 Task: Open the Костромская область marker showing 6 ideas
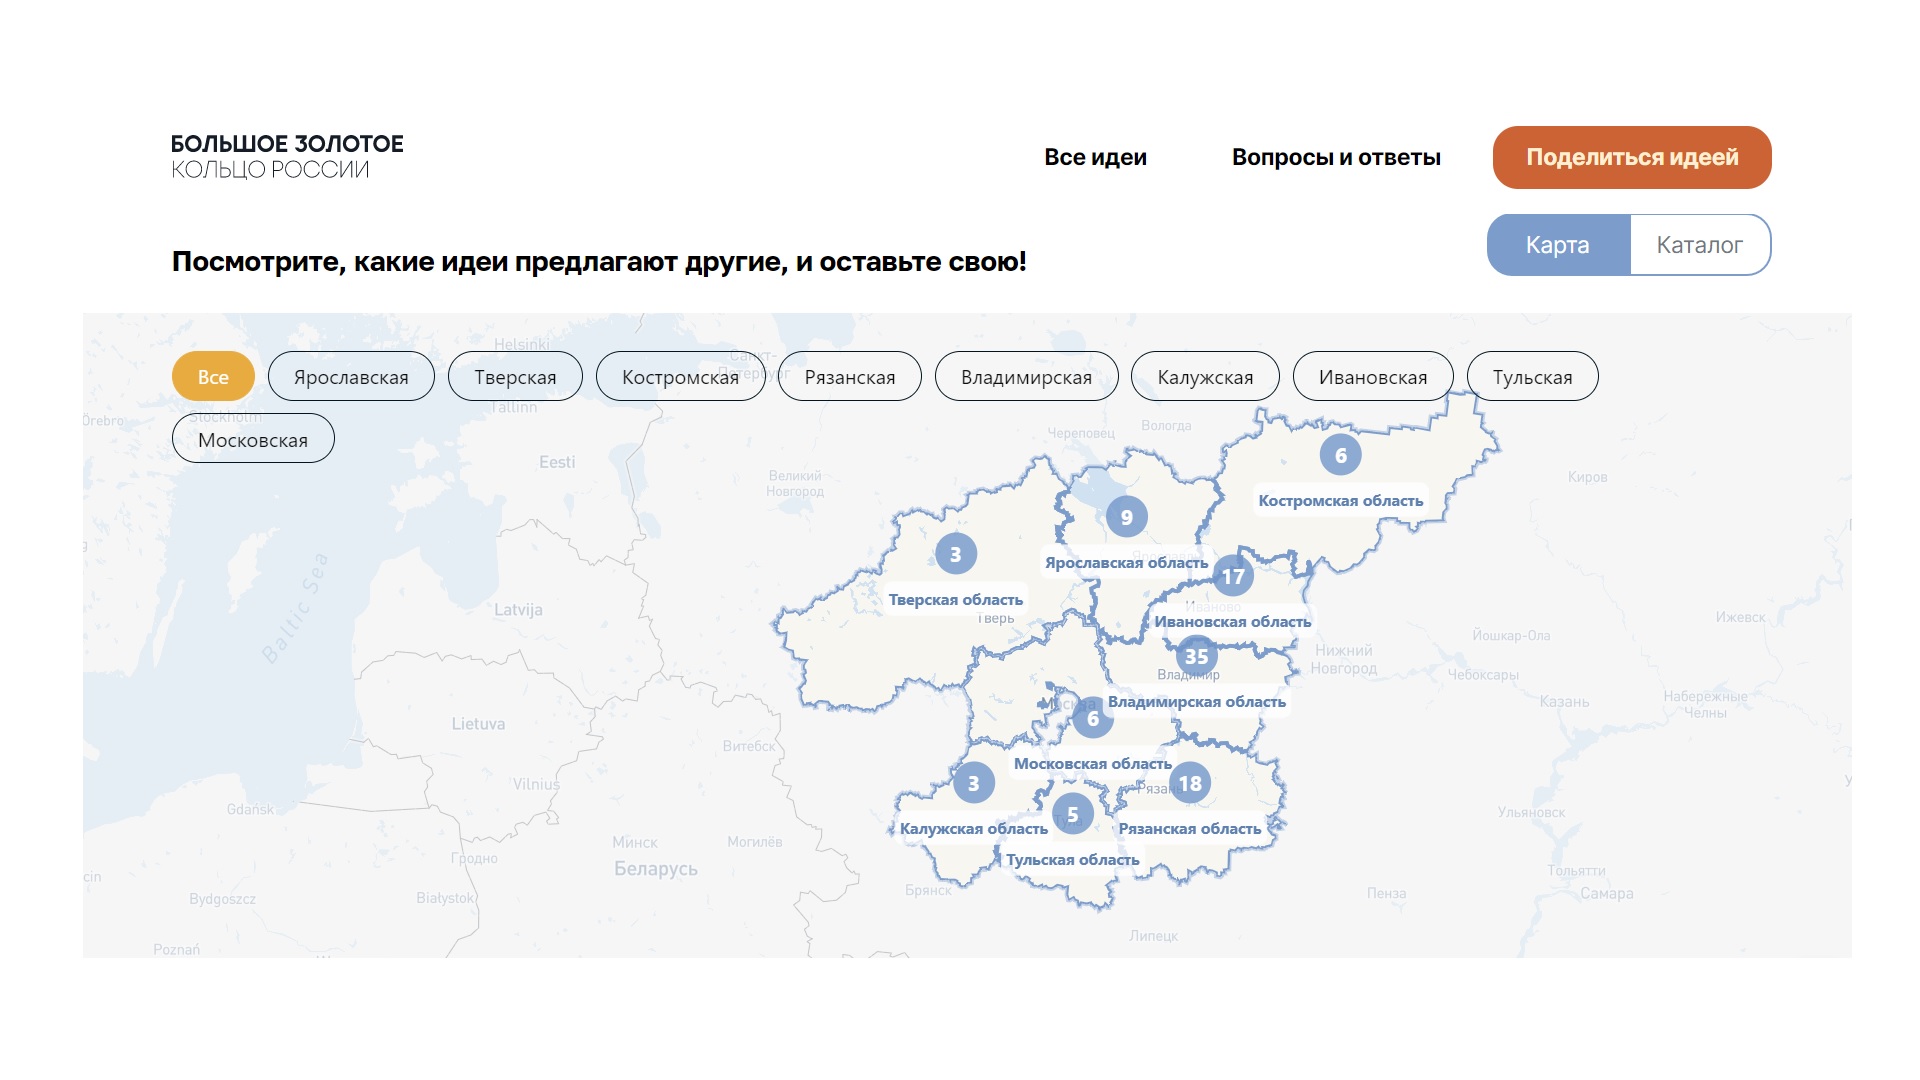[1341, 455]
